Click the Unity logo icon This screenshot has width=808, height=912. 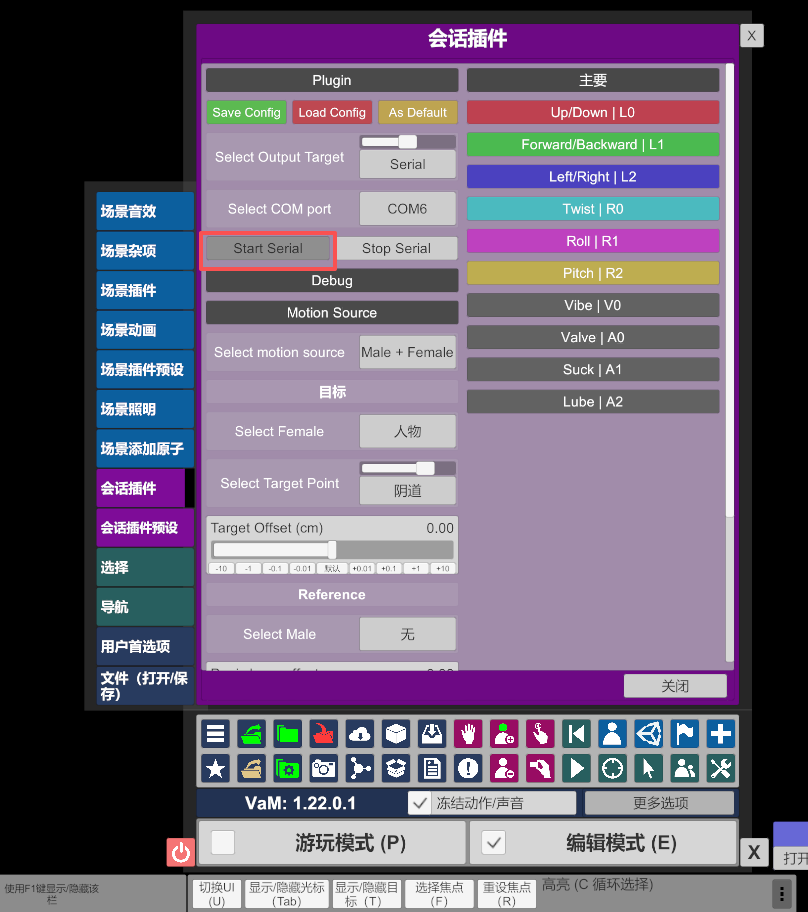point(648,733)
